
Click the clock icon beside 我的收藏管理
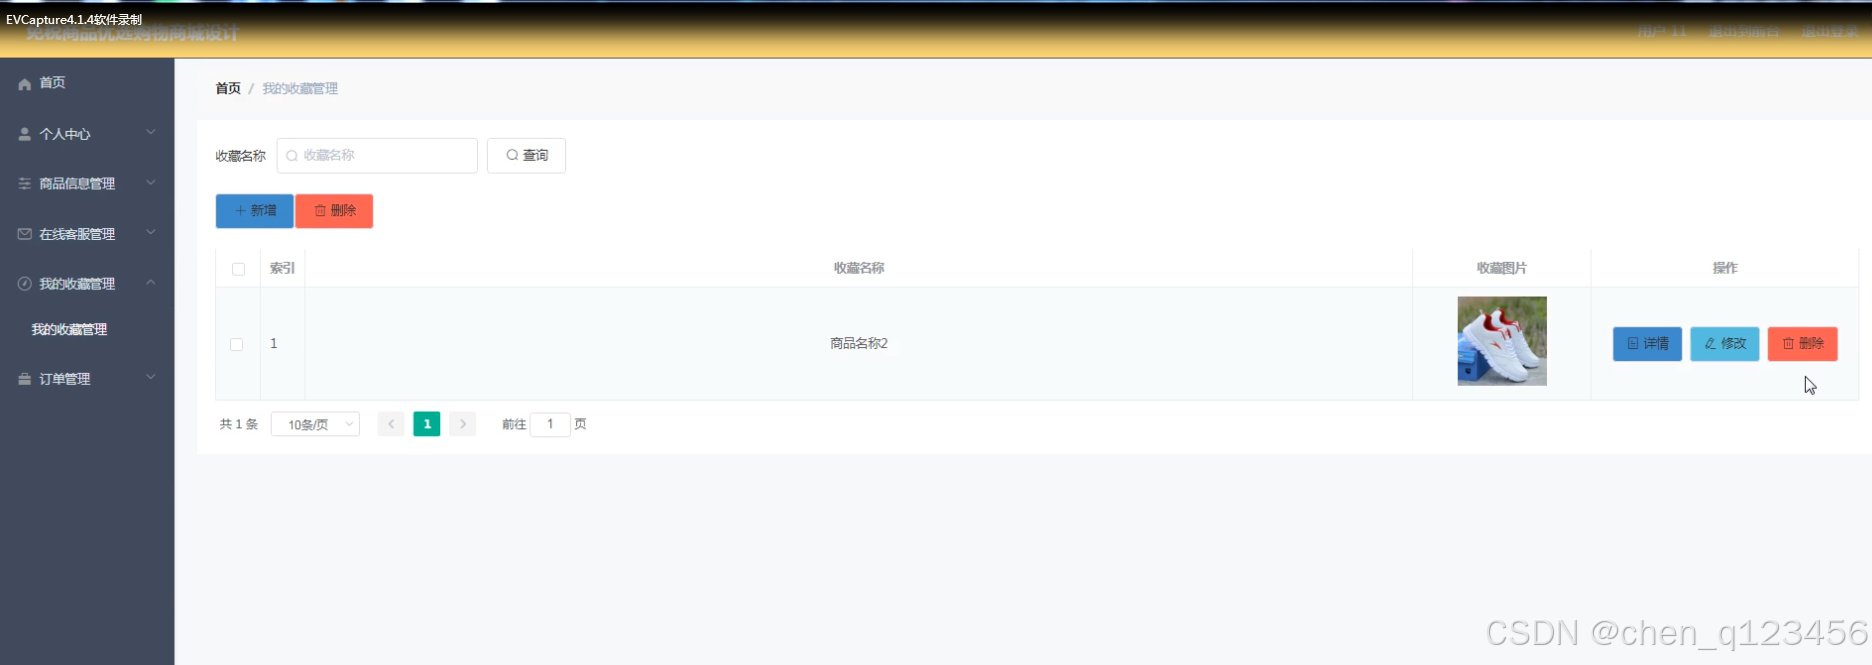pyautogui.click(x=25, y=284)
